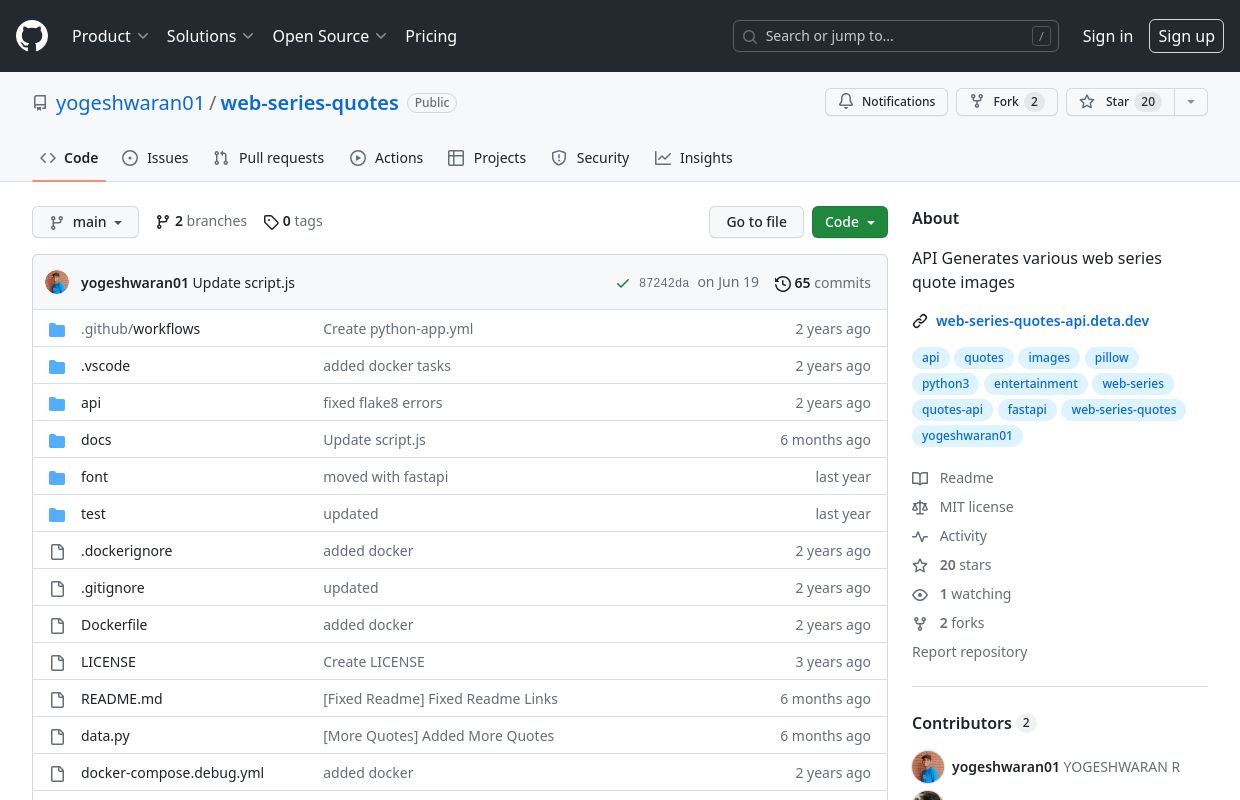Open the .gitignore file

point(112,588)
